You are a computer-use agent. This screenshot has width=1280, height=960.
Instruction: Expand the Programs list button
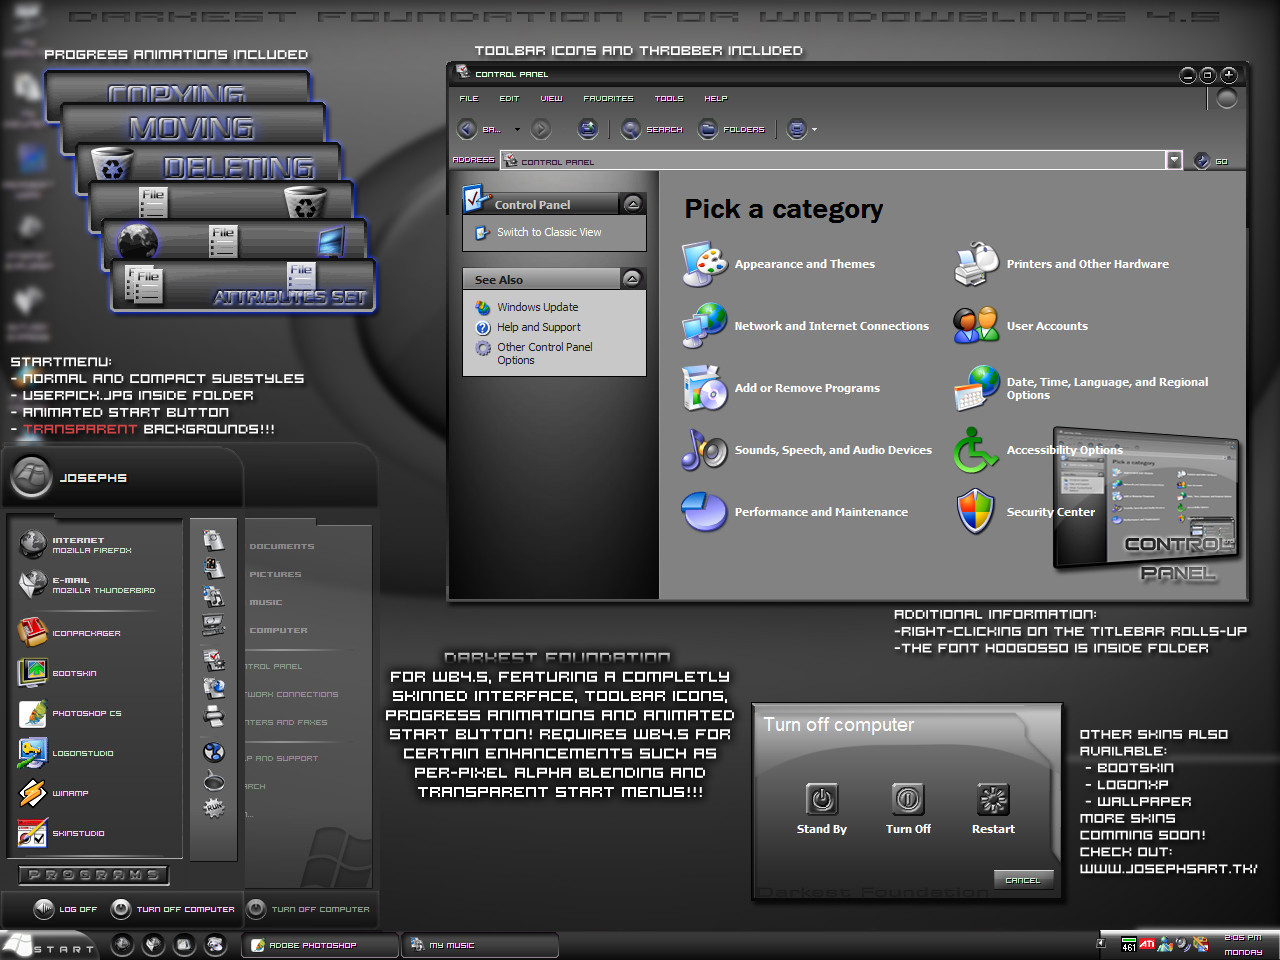click(x=94, y=875)
